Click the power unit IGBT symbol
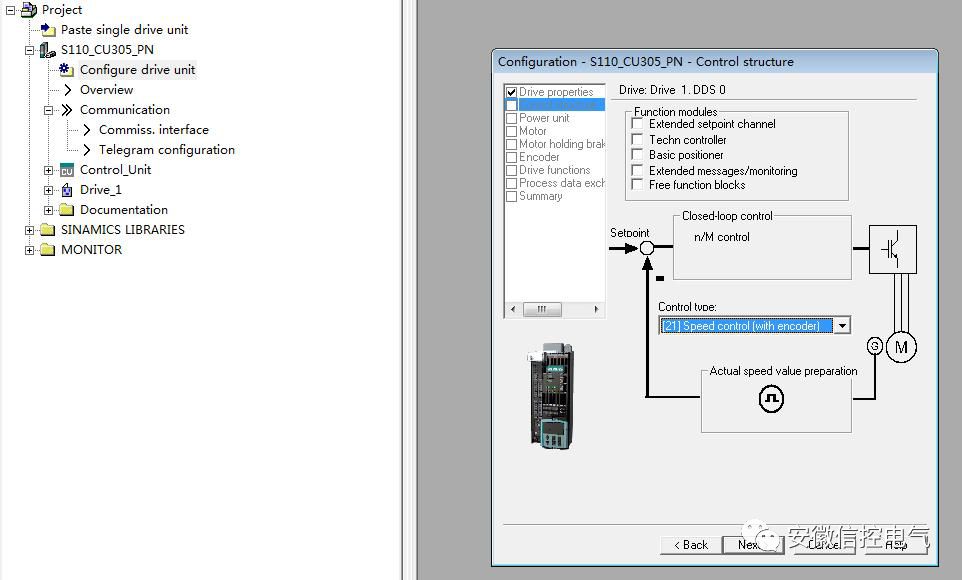This screenshot has height=580, width=962. coord(893,249)
